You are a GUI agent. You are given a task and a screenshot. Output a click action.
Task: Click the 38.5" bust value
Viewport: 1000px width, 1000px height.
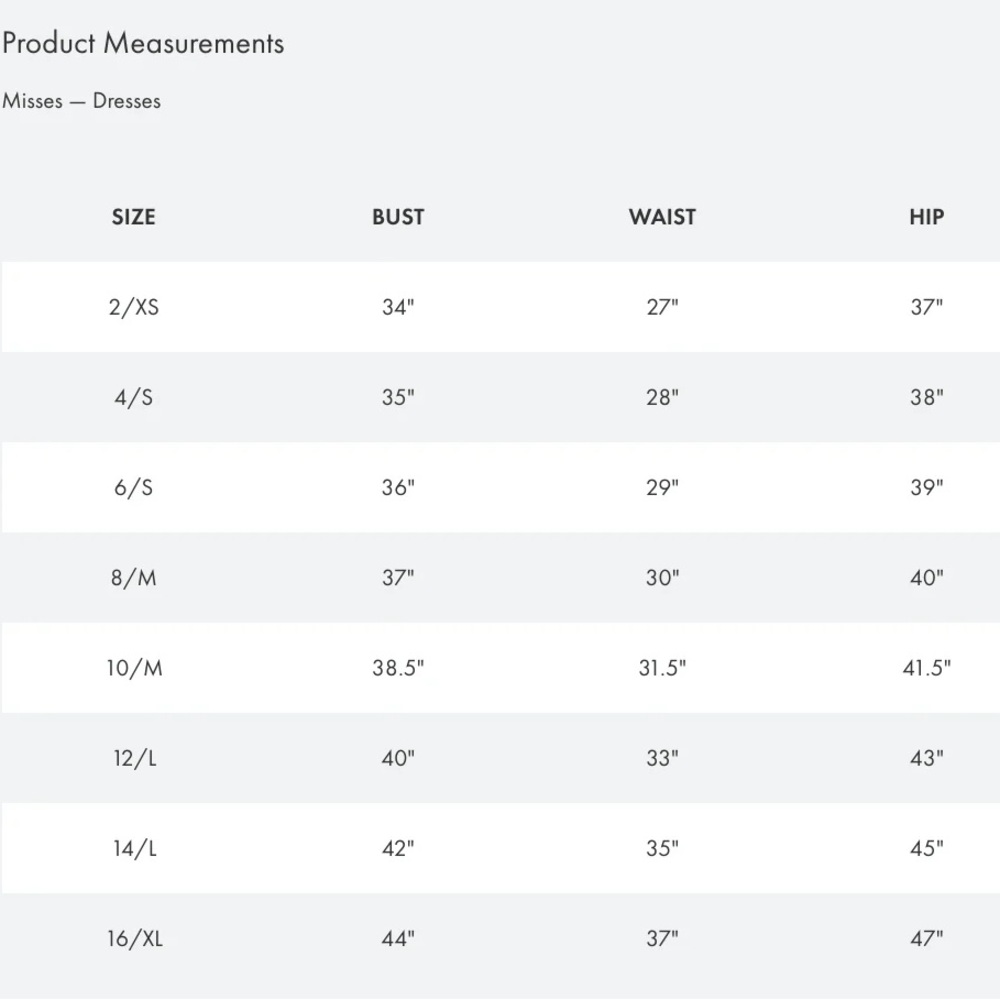point(398,668)
